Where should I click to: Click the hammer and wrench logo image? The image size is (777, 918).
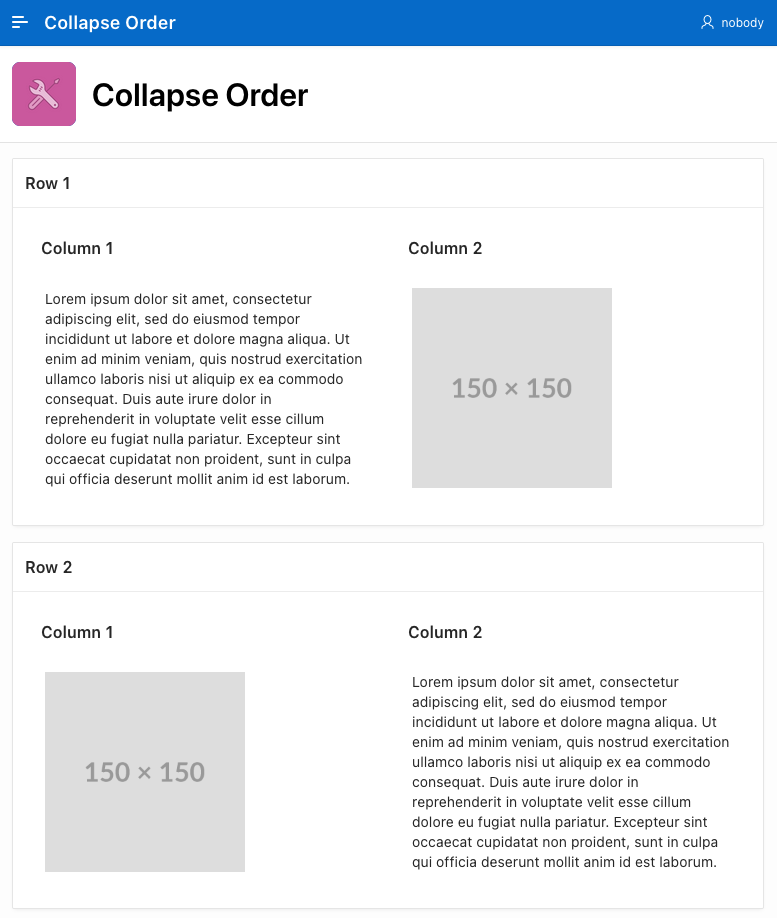point(43,94)
